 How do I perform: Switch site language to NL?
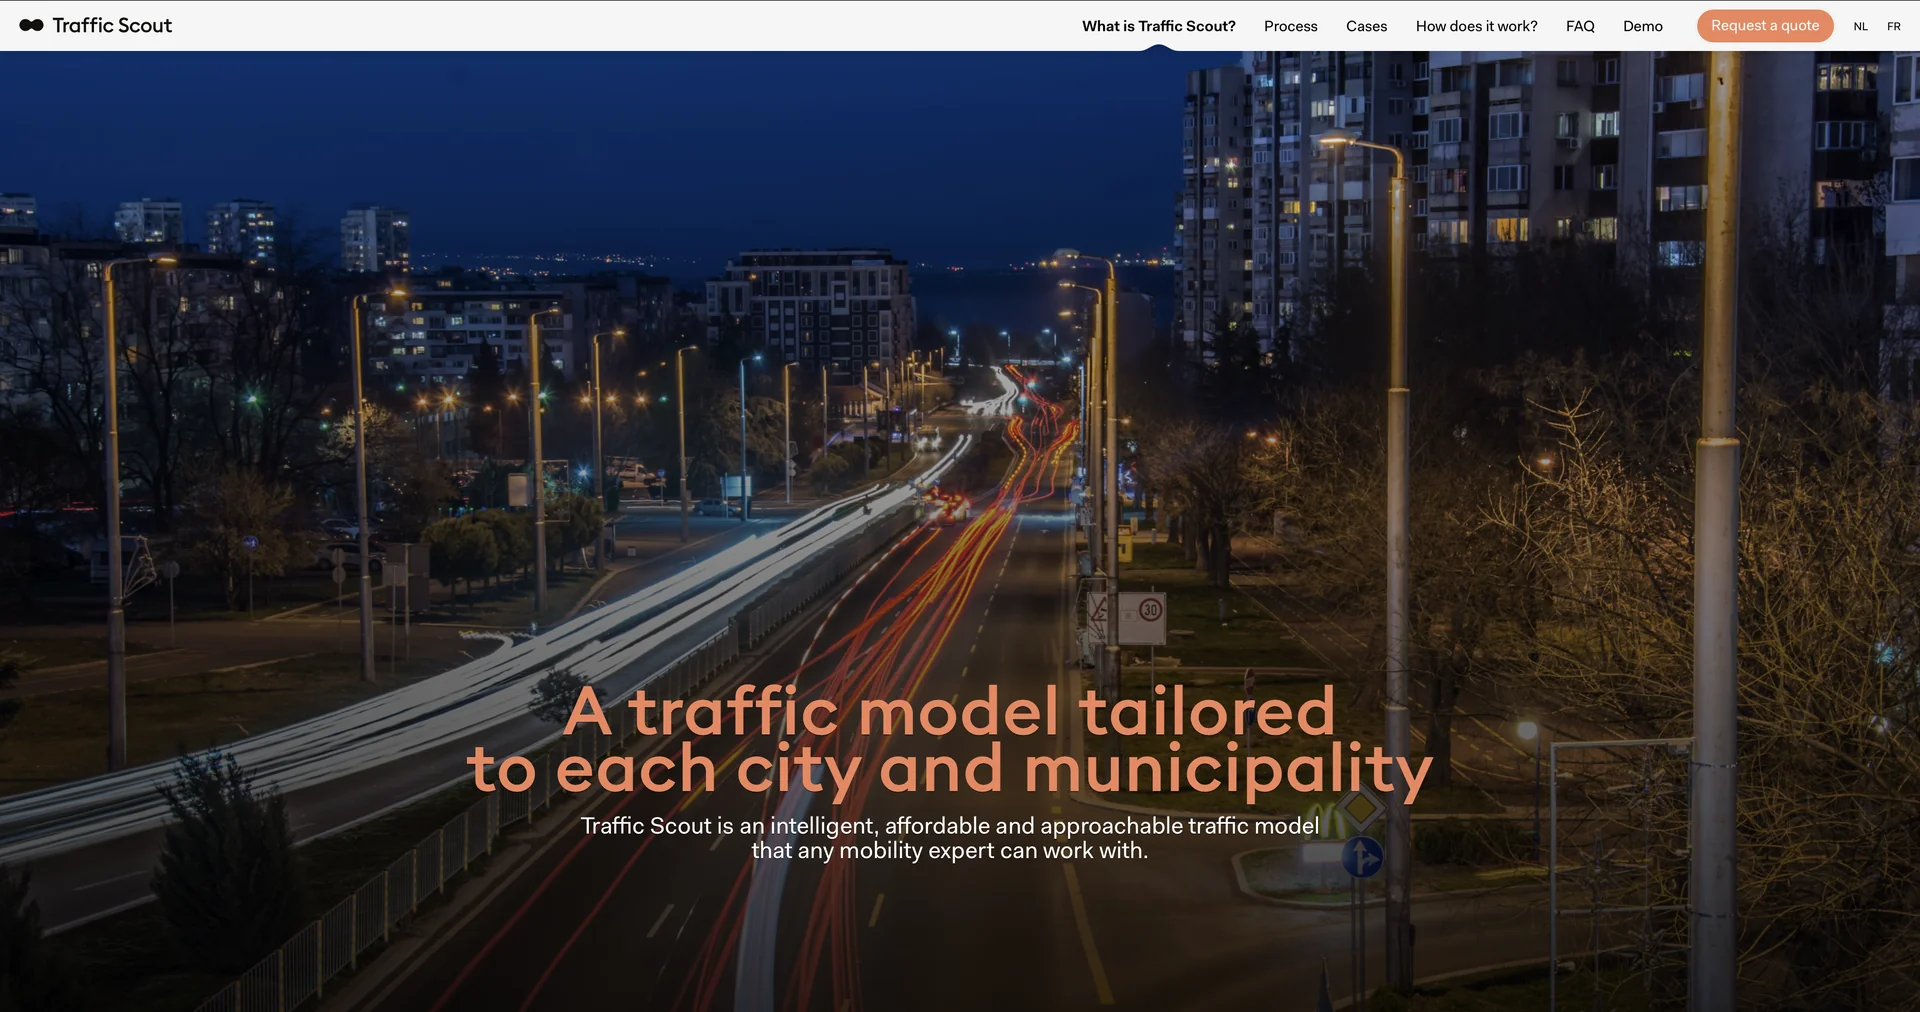(x=1860, y=27)
